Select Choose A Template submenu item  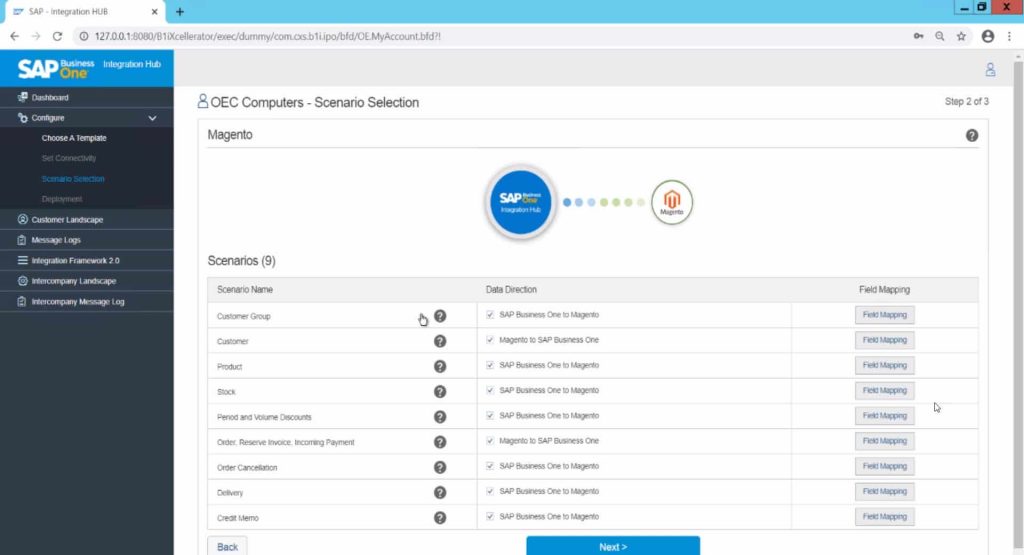pyautogui.click(x=74, y=138)
